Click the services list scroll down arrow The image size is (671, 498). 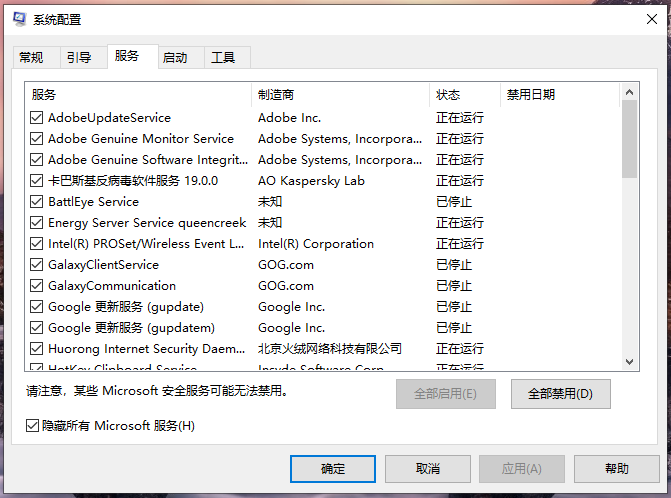pyautogui.click(x=629, y=362)
